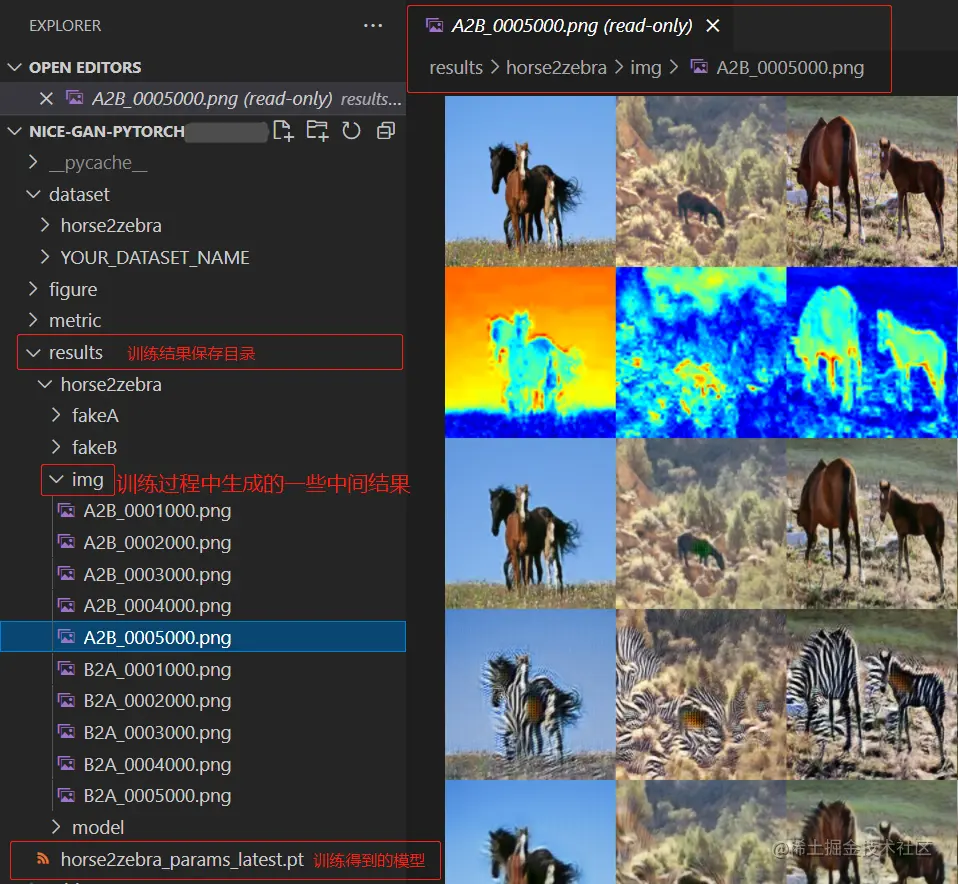The image size is (958, 884).
Task: Click image file icon beside A2B_0004000.png
Action: pyautogui.click(x=66, y=605)
